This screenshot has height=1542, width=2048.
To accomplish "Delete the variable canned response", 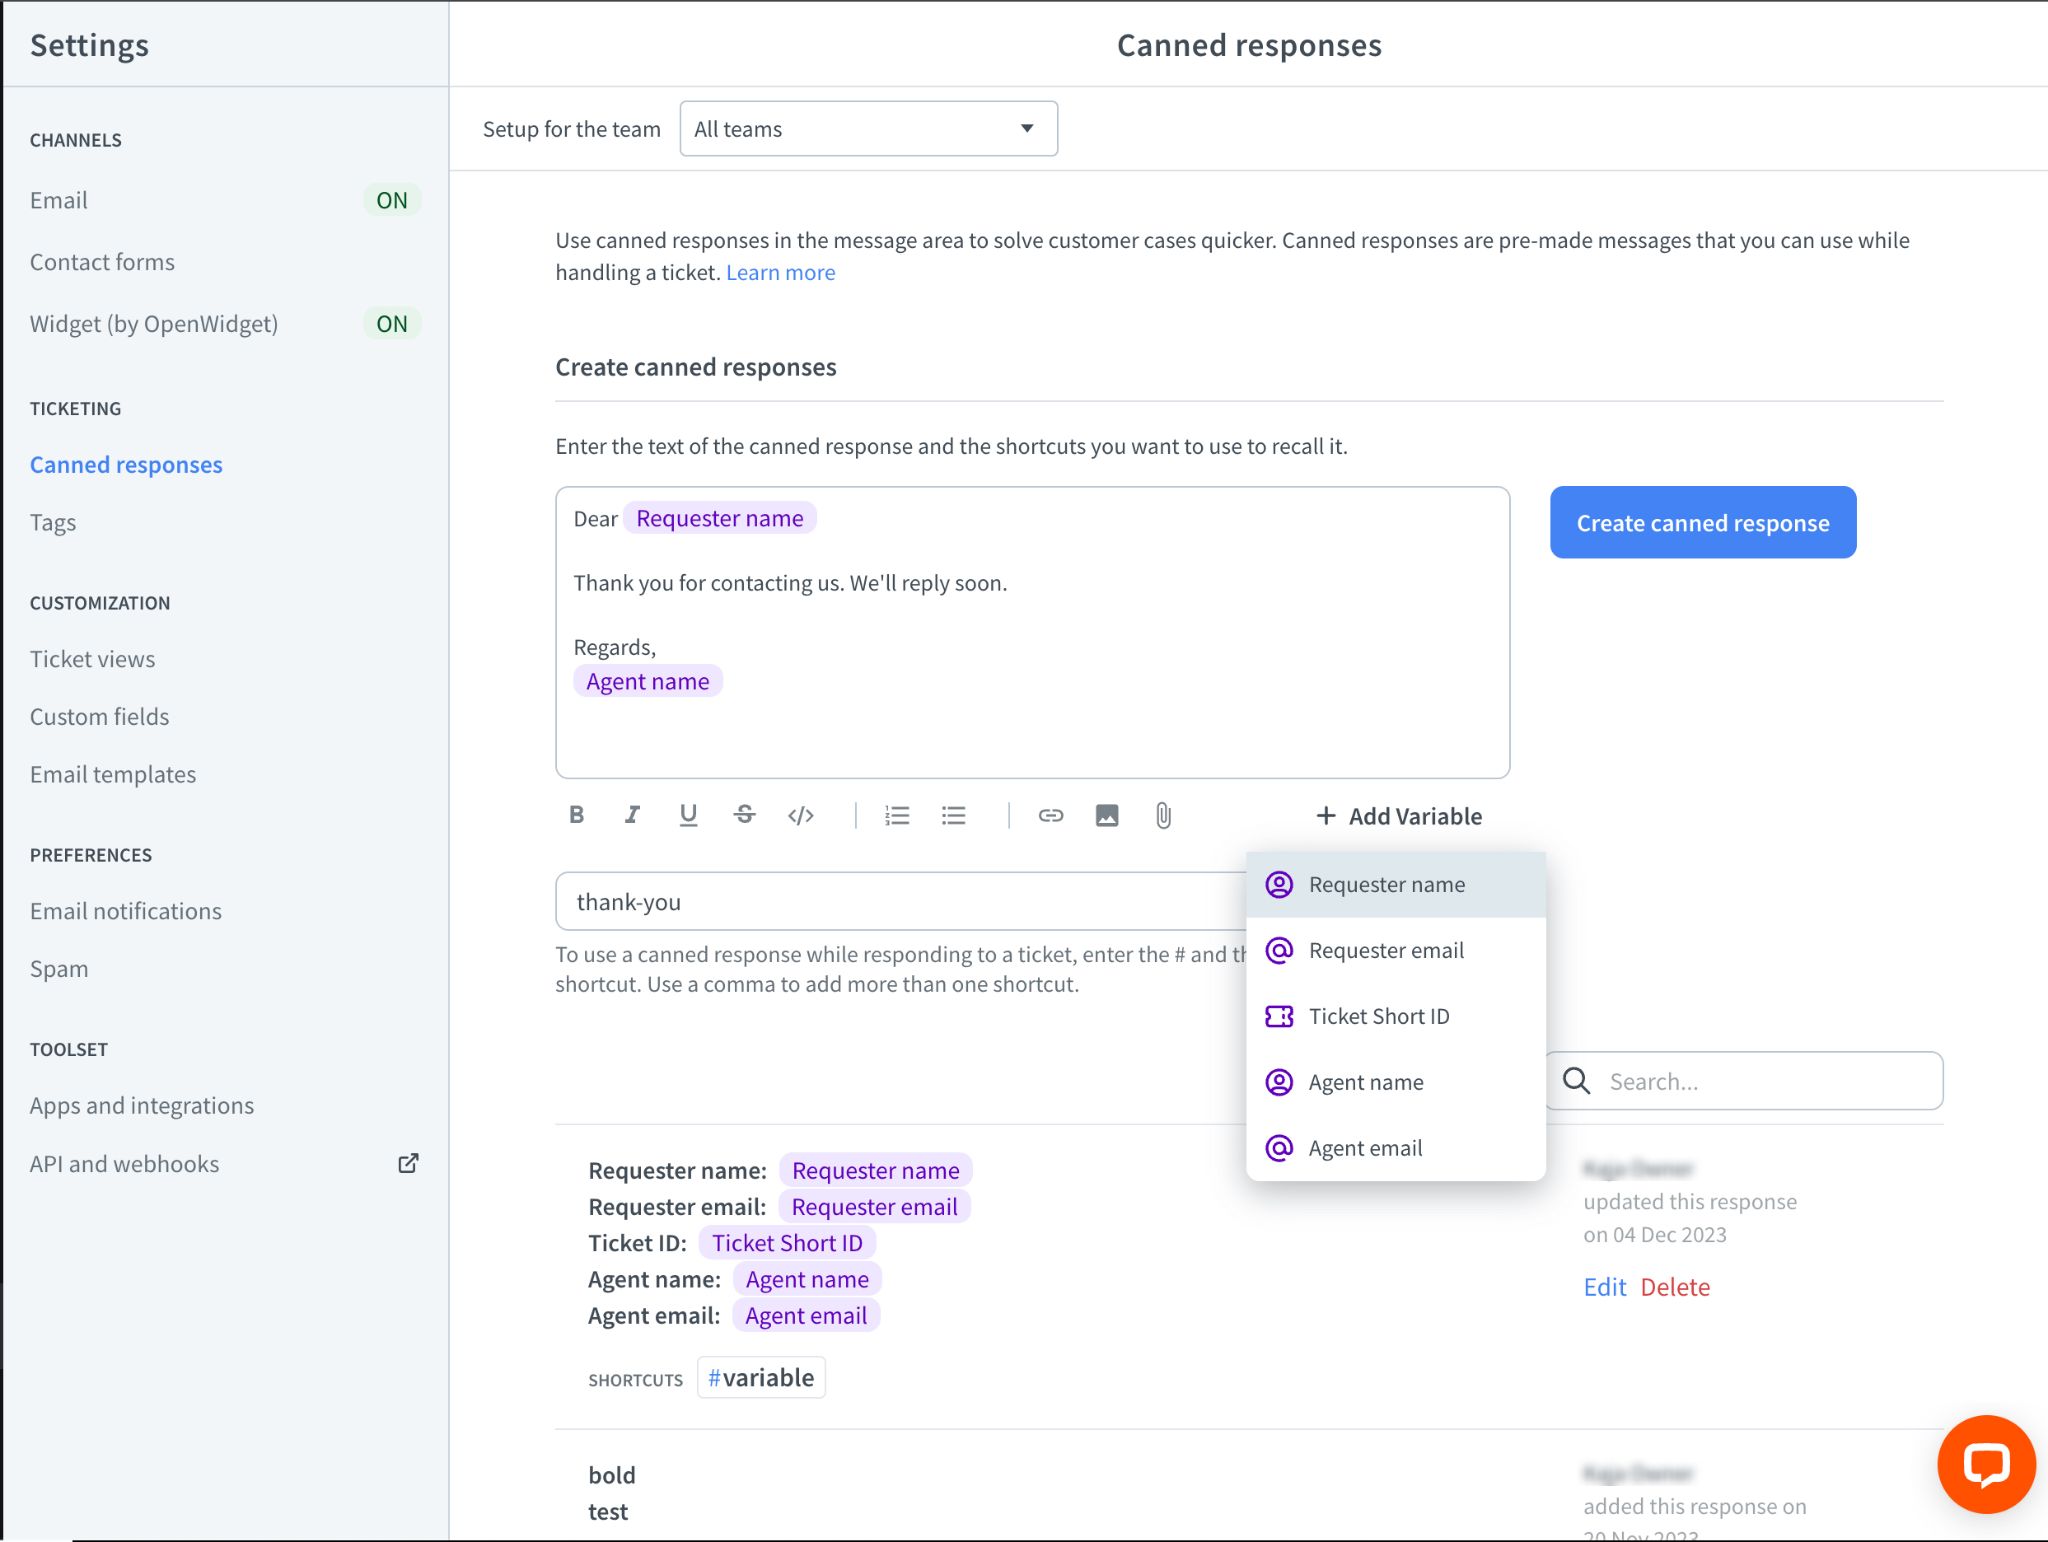I will point(1675,1287).
